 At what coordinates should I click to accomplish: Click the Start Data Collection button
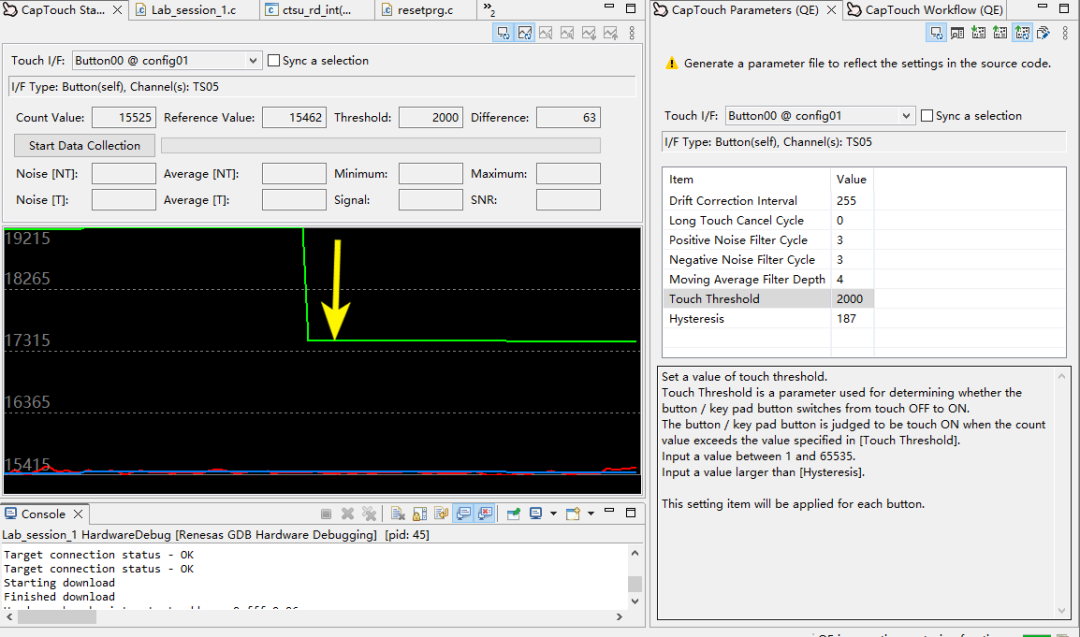pos(85,145)
